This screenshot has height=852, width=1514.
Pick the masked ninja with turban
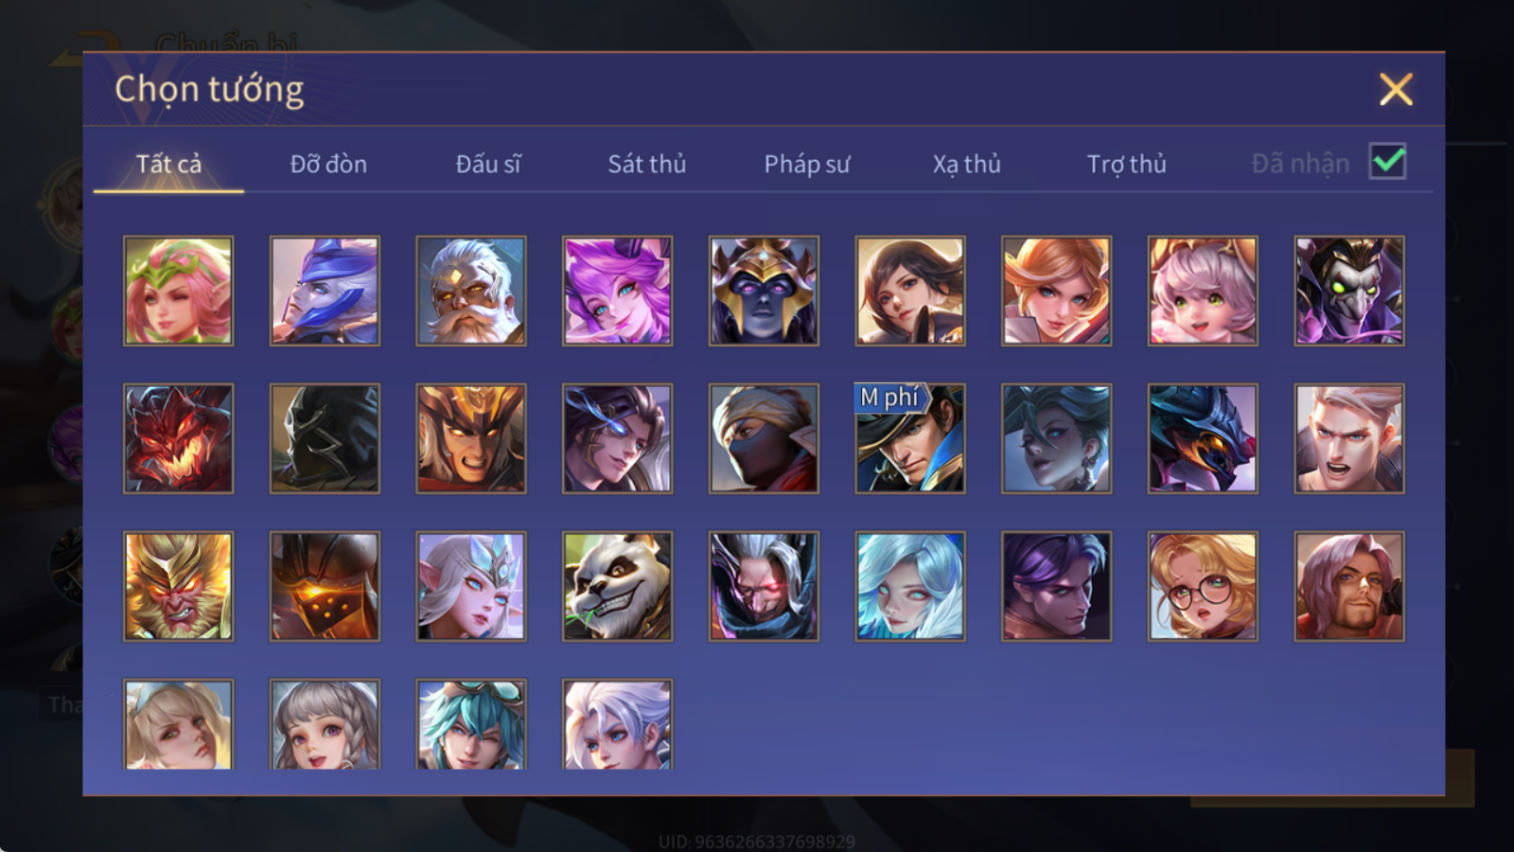(764, 438)
